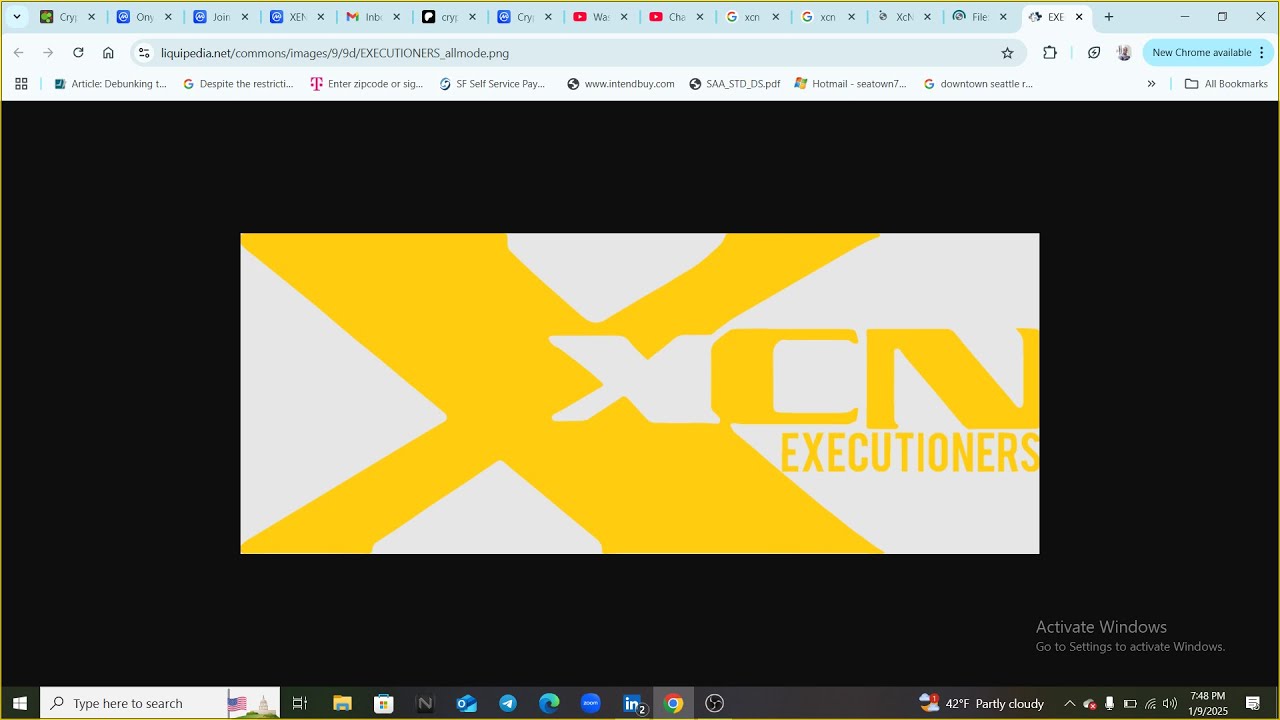Open Task View from taskbar
This screenshot has height=720, width=1280.
299,703
